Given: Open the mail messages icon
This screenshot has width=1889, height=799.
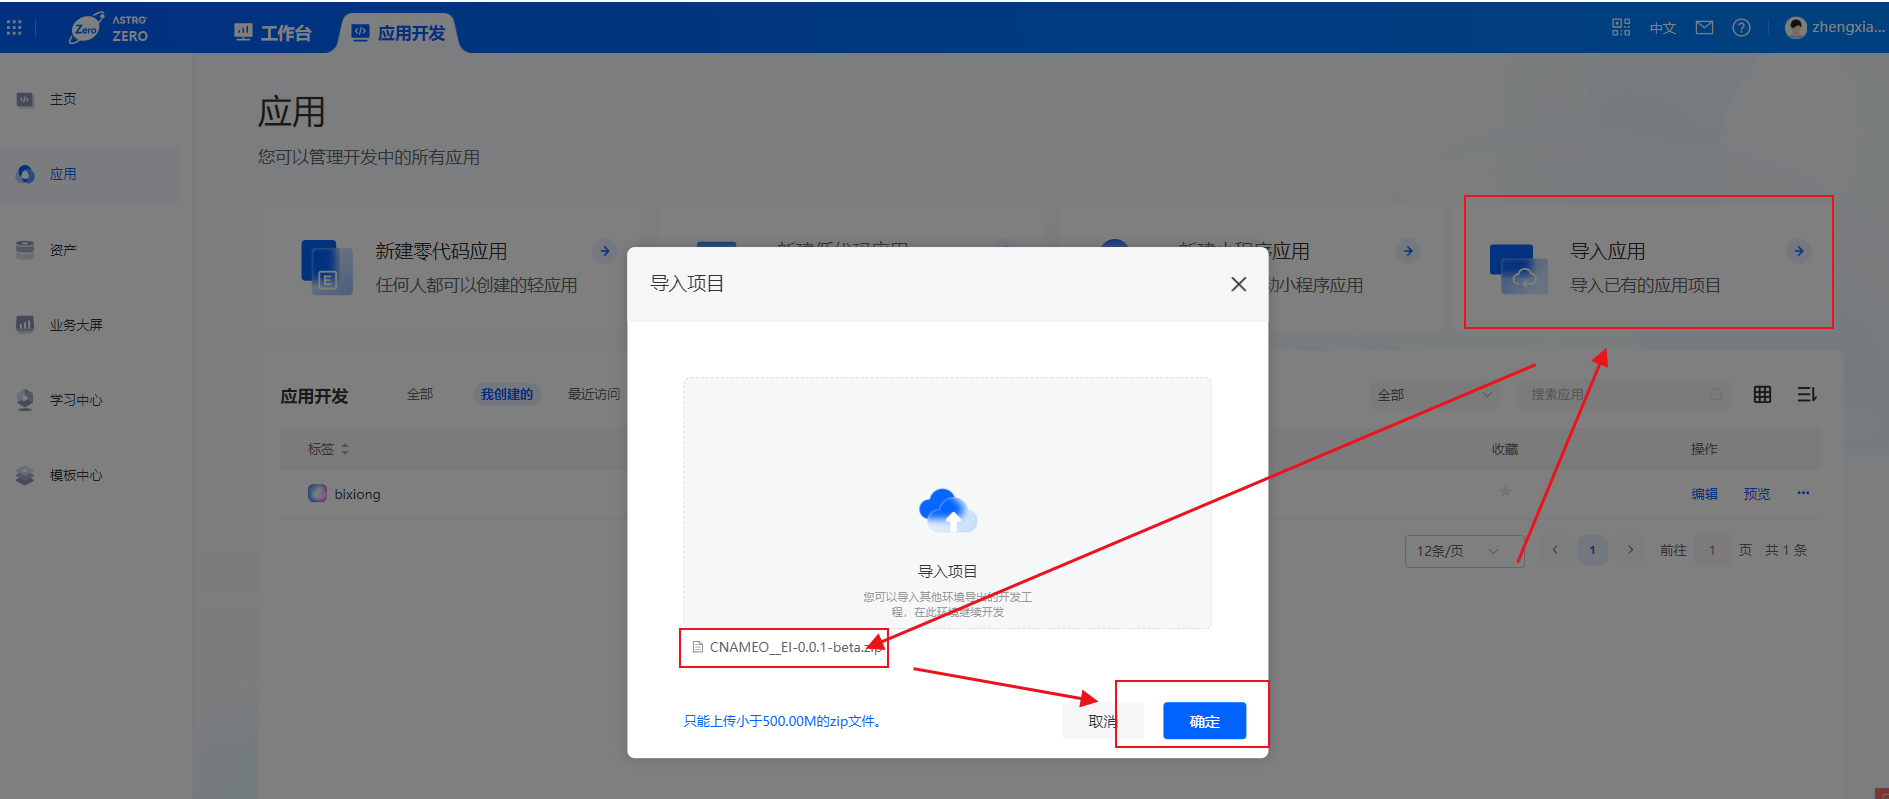Looking at the screenshot, I should pyautogui.click(x=1705, y=28).
